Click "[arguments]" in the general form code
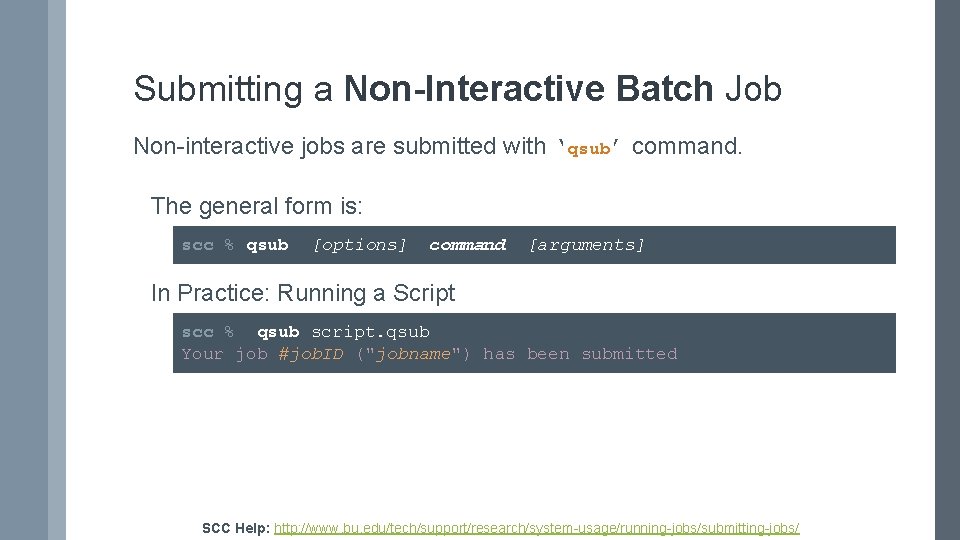 [586, 245]
